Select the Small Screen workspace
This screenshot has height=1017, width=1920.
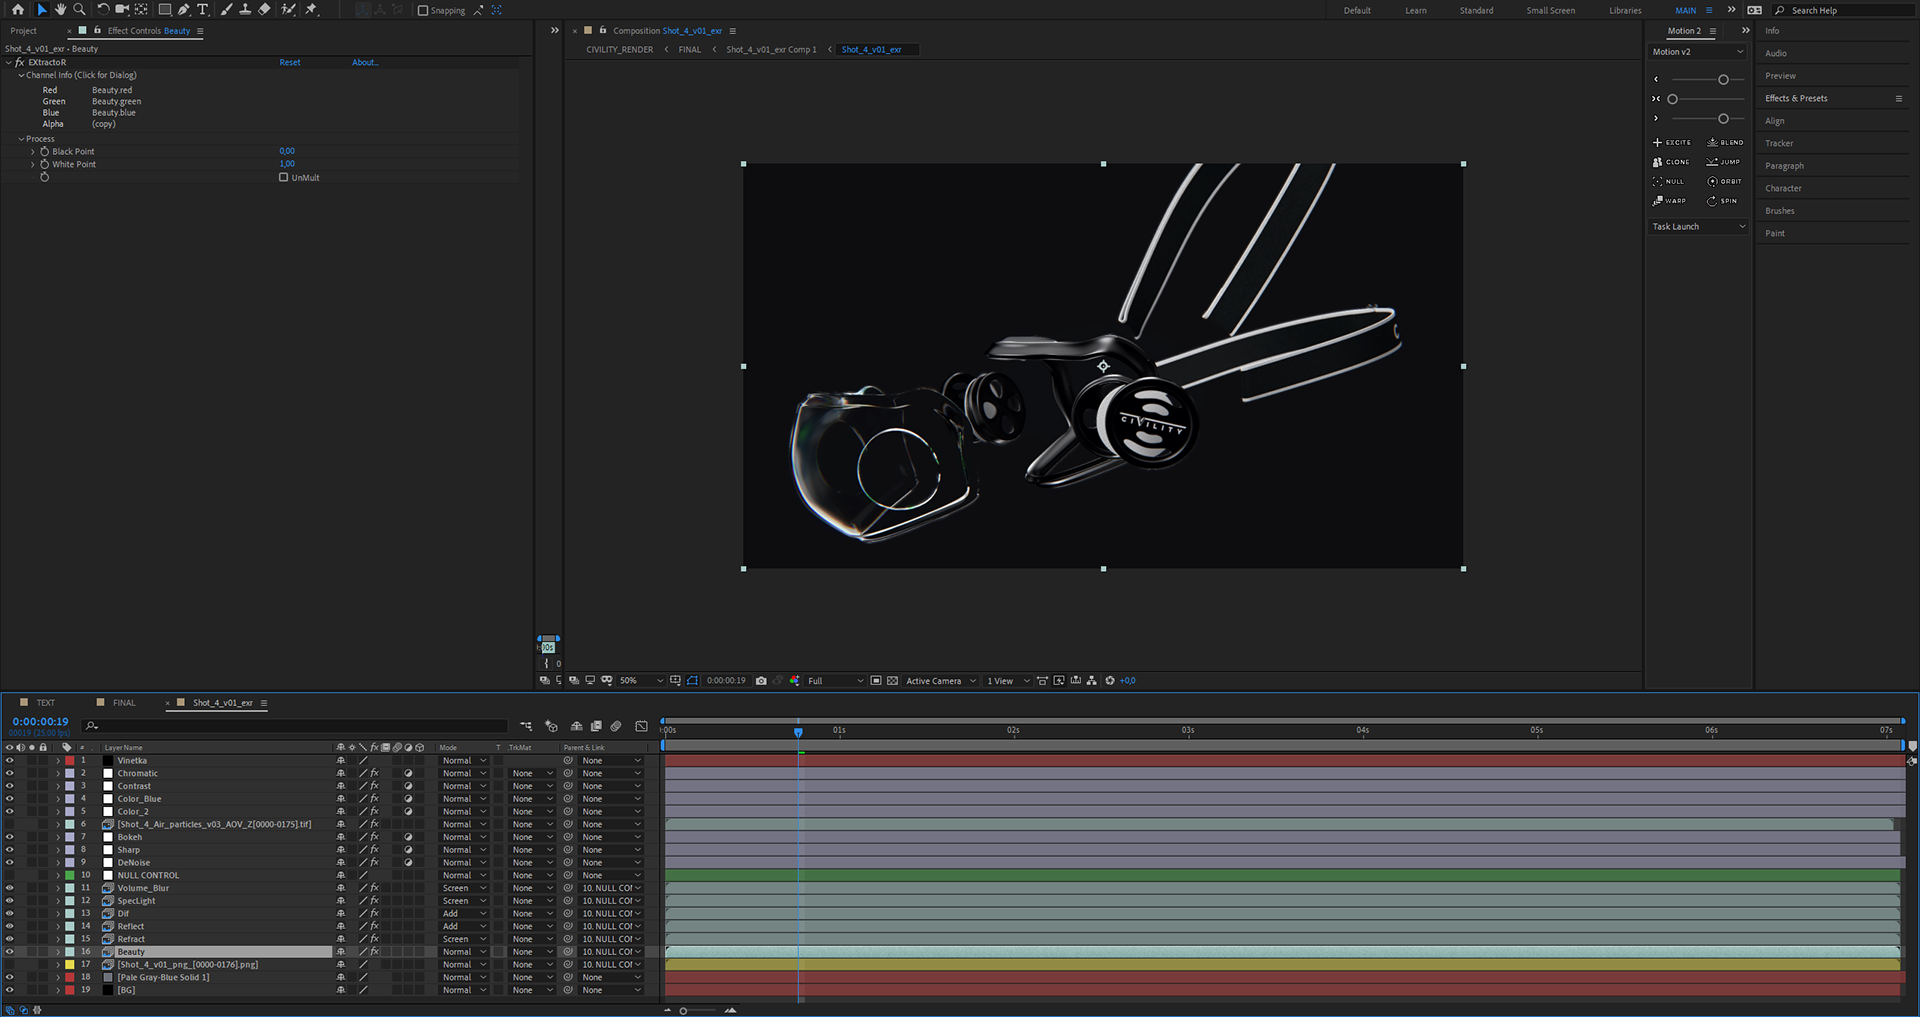click(1550, 11)
